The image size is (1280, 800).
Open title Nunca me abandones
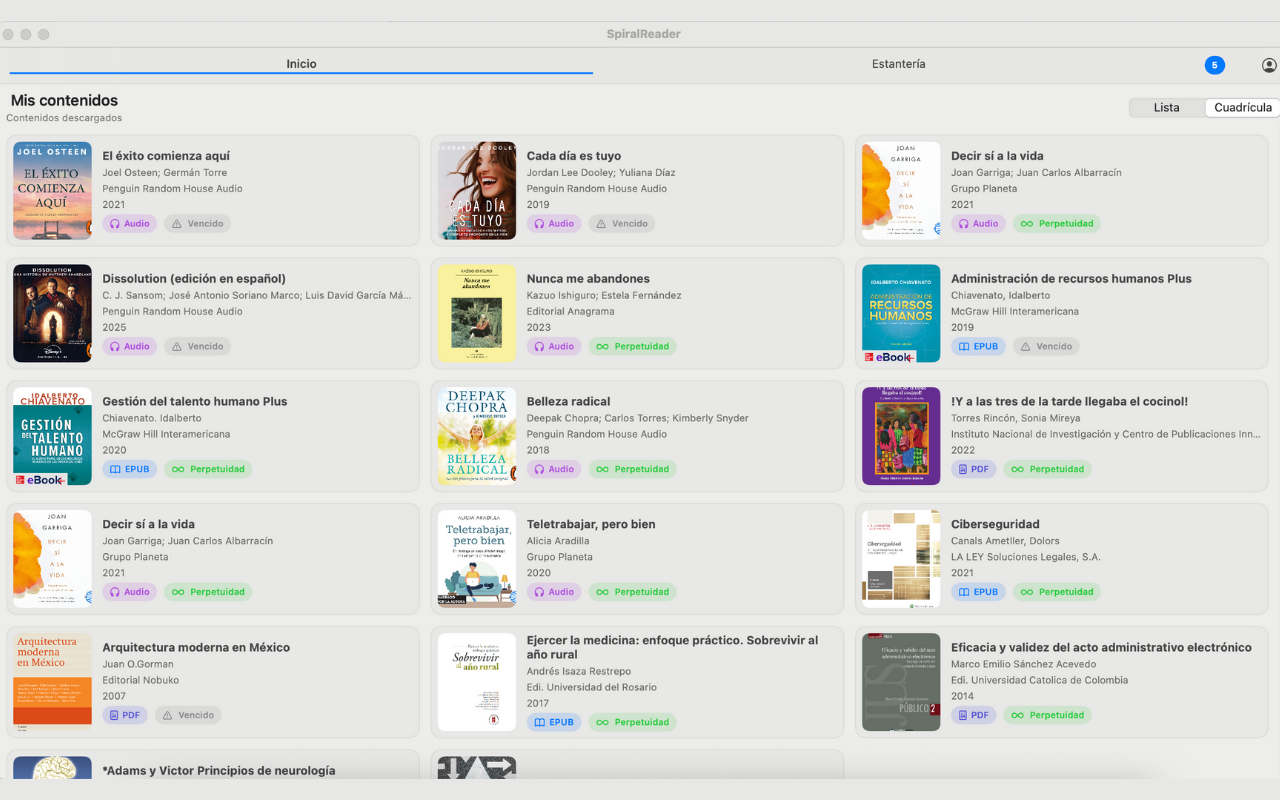click(x=588, y=279)
